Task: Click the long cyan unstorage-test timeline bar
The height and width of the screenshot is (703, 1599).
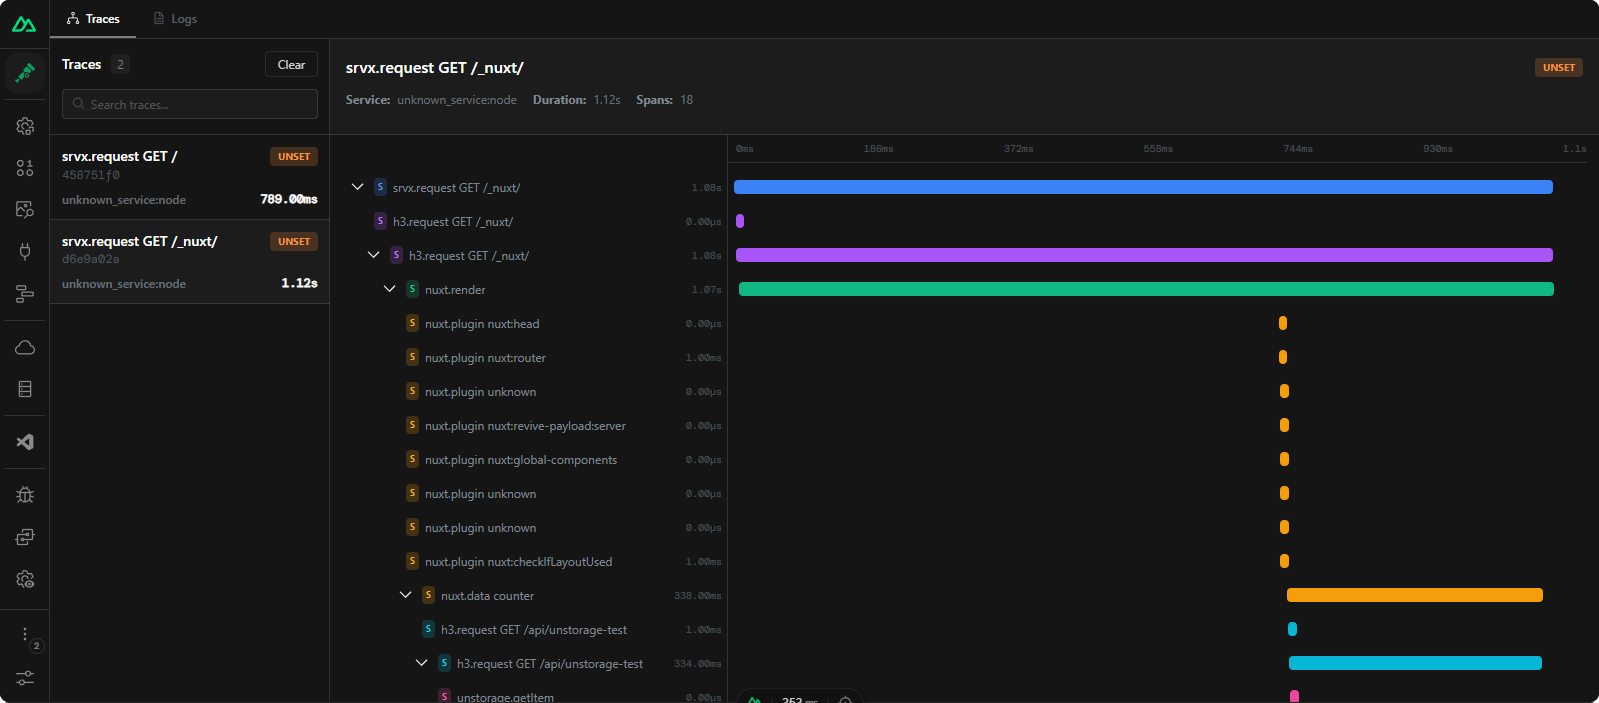Action: (x=1415, y=663)
